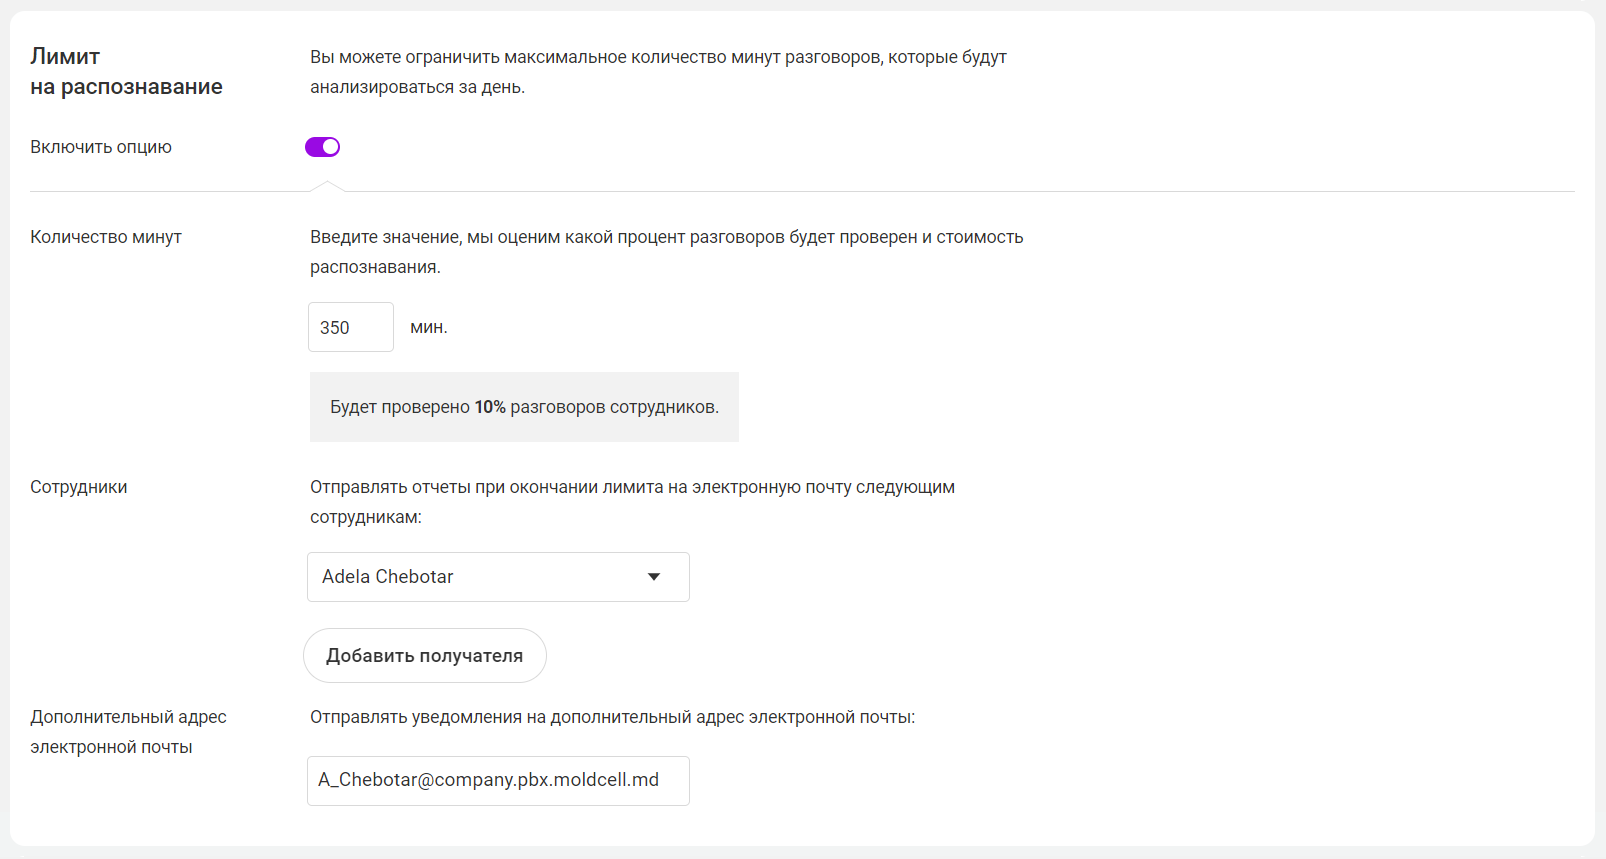Toggle the "Включить опцию" switch
The width and height of the screenshot is (1606, 859).
(322, 147)
